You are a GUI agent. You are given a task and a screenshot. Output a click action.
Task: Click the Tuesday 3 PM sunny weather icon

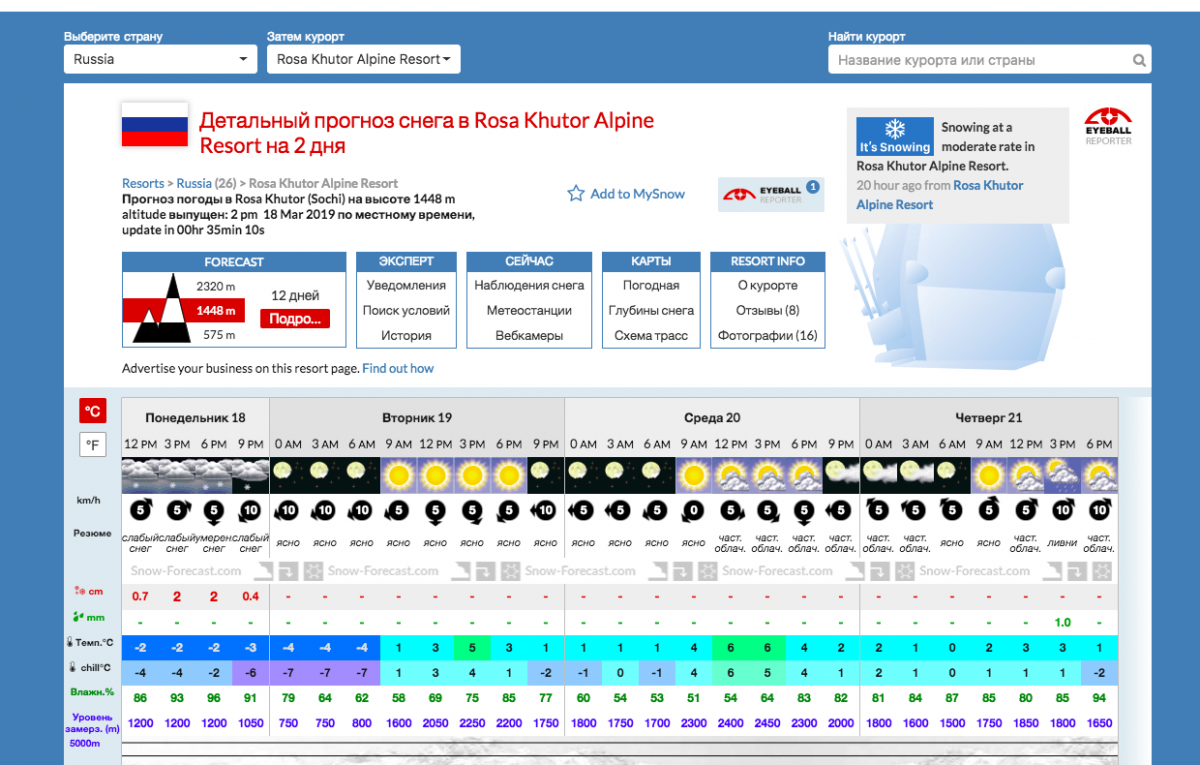tap(472, 475)
